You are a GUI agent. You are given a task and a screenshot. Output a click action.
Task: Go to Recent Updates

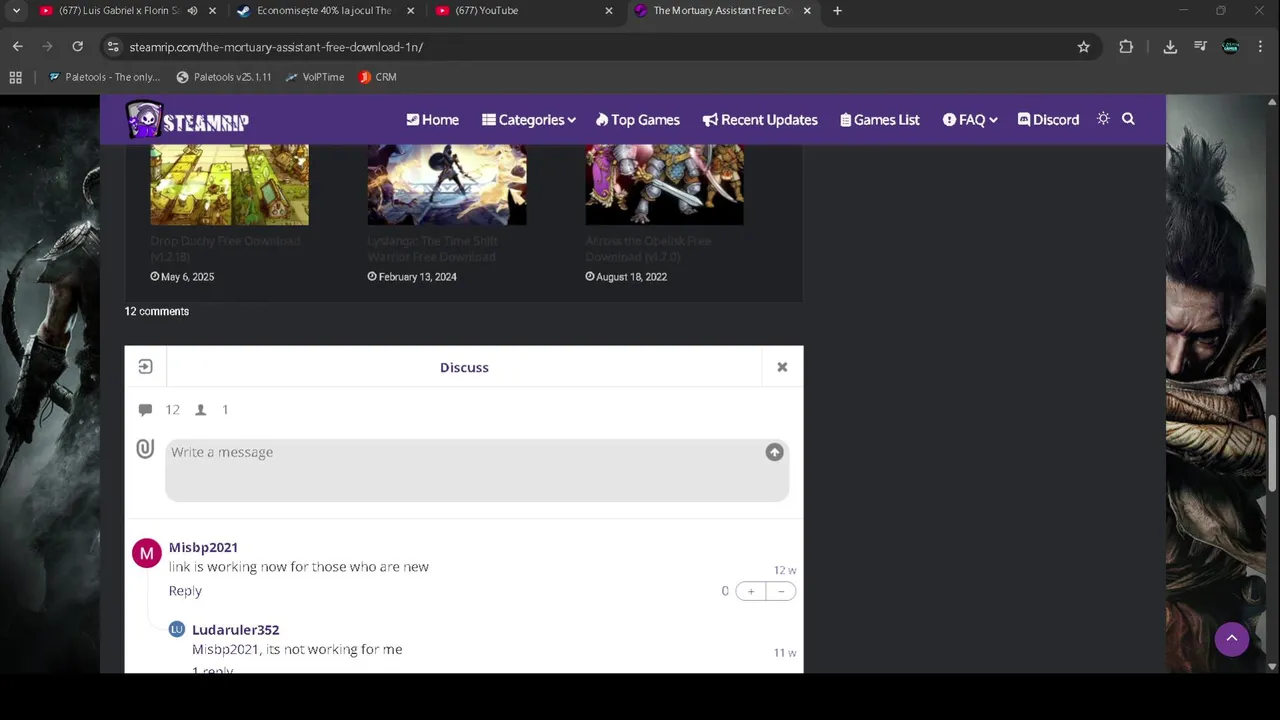click(x=760, y=120)
